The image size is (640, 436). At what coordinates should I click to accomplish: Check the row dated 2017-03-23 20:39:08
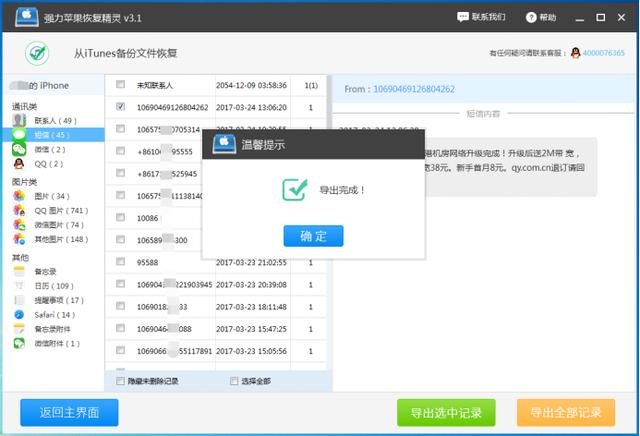[120, 283]
